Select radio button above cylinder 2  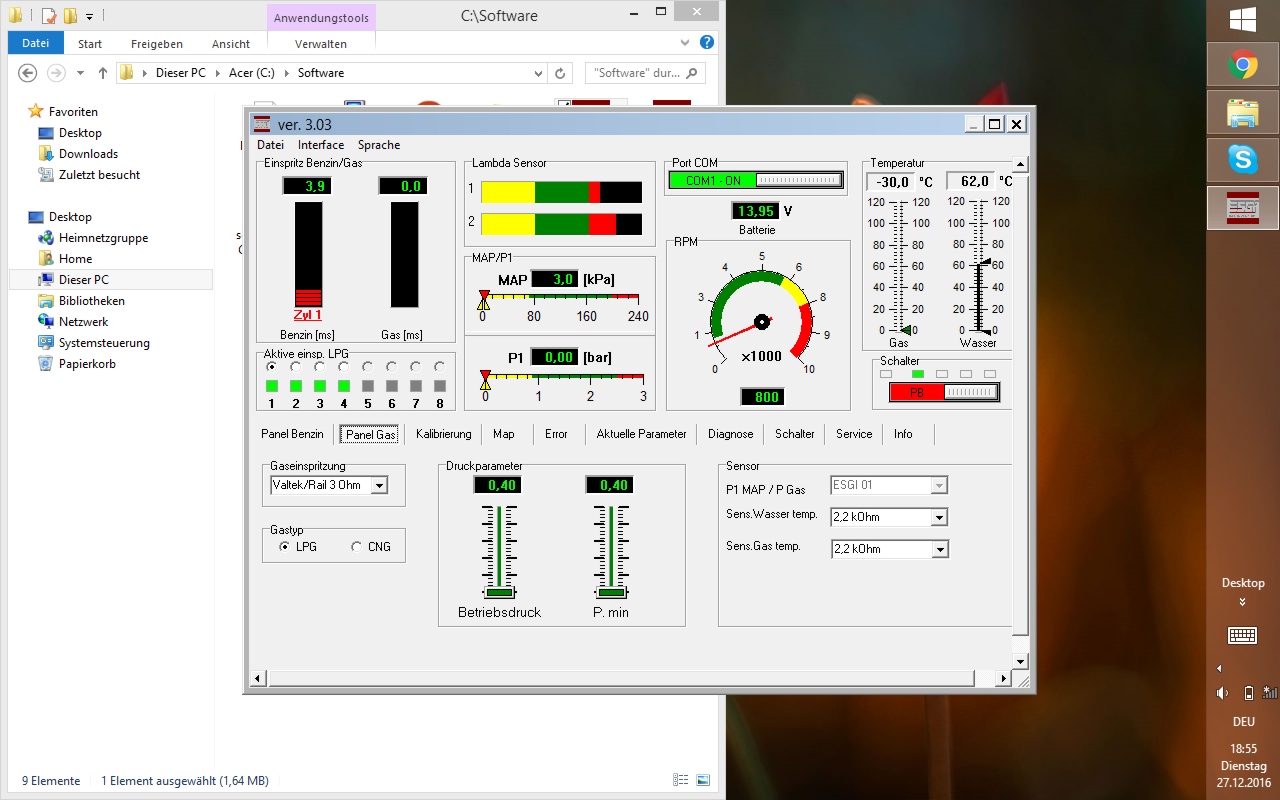click(295, 367)
